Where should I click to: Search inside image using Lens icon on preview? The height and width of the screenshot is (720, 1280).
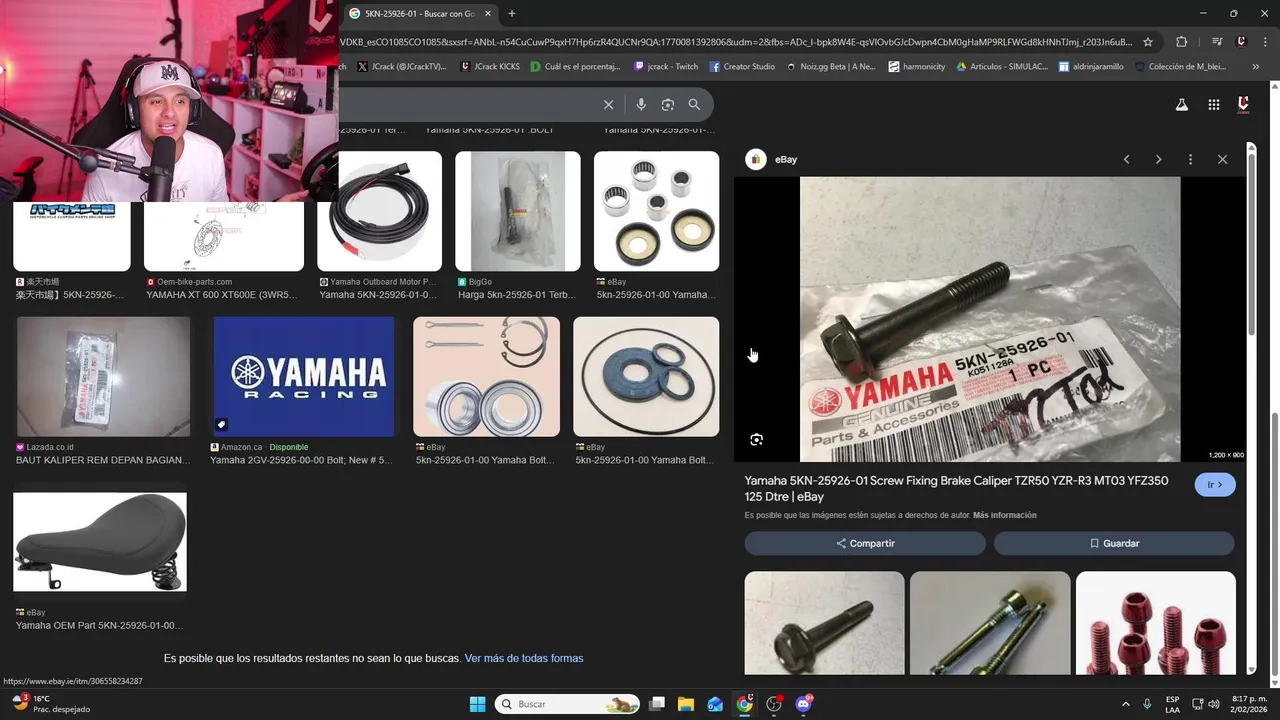pyautogui.click(x=757, y=439)
